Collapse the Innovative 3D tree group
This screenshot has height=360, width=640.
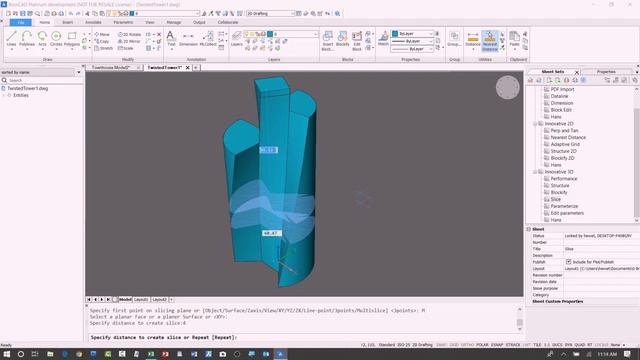pyautogui.click(x=535, y=172)
